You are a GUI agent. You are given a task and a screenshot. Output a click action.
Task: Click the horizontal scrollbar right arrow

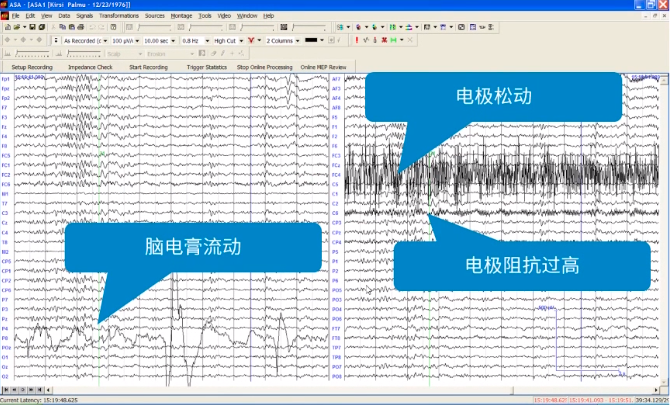click(x=656, y=390)
